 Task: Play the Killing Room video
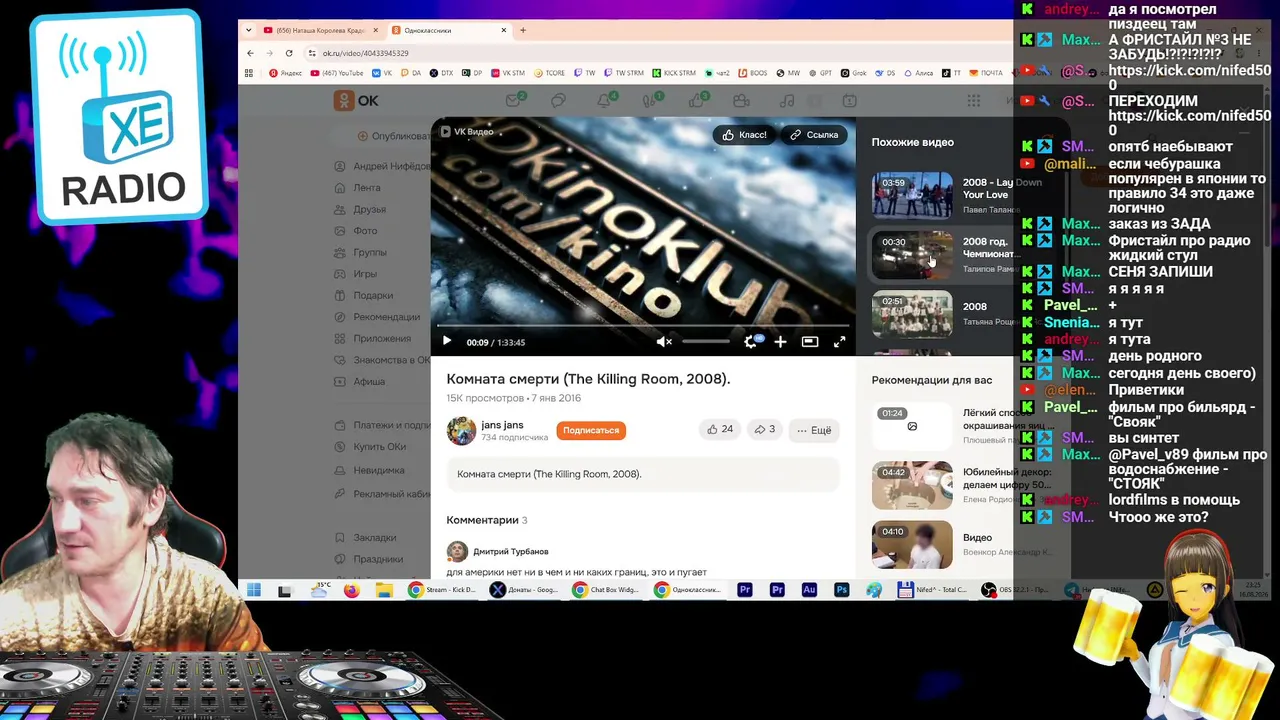coord(447,341)
